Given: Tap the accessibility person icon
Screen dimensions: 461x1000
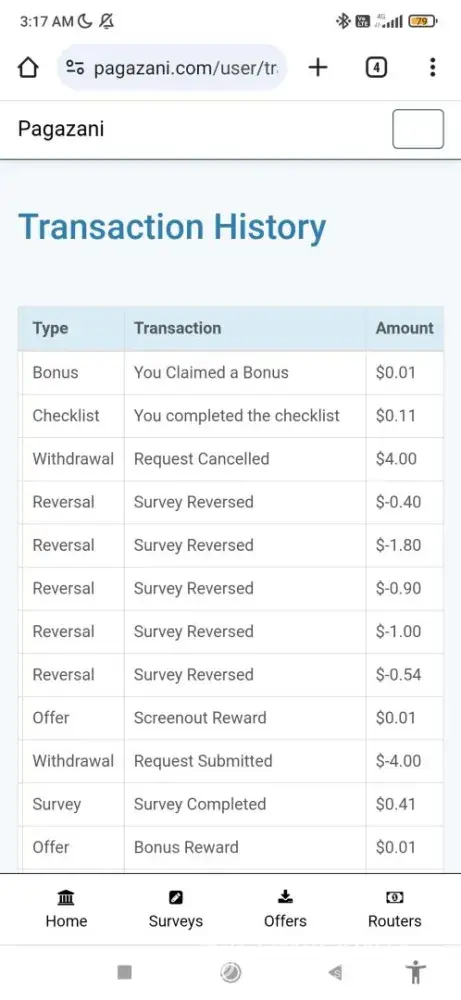Looking at the screenshot, I should (416, 972).
